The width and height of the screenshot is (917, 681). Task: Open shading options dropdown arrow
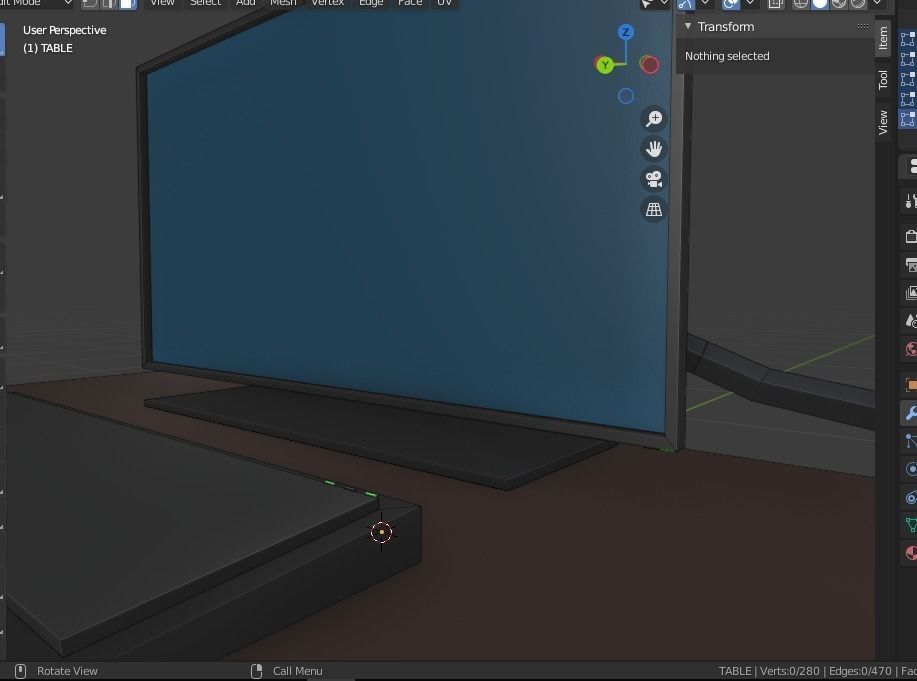pyautogui.click(x=877, y=4)
